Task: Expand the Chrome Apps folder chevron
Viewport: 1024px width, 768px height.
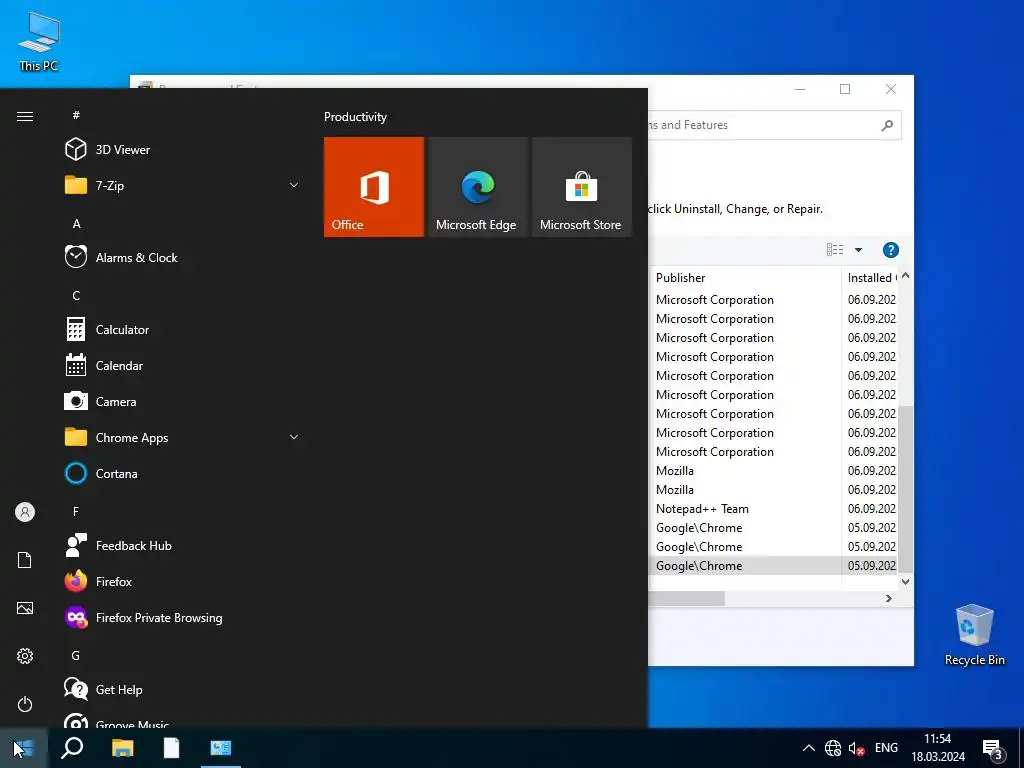Action: 294,437
